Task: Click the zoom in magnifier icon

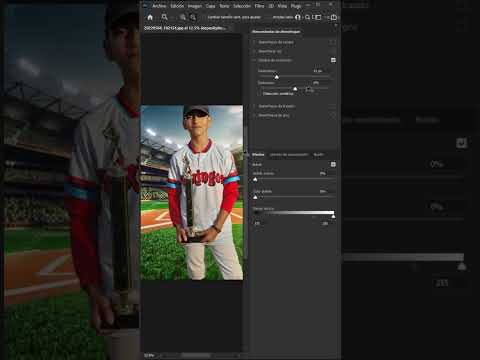Action: [x=183, y=17]
